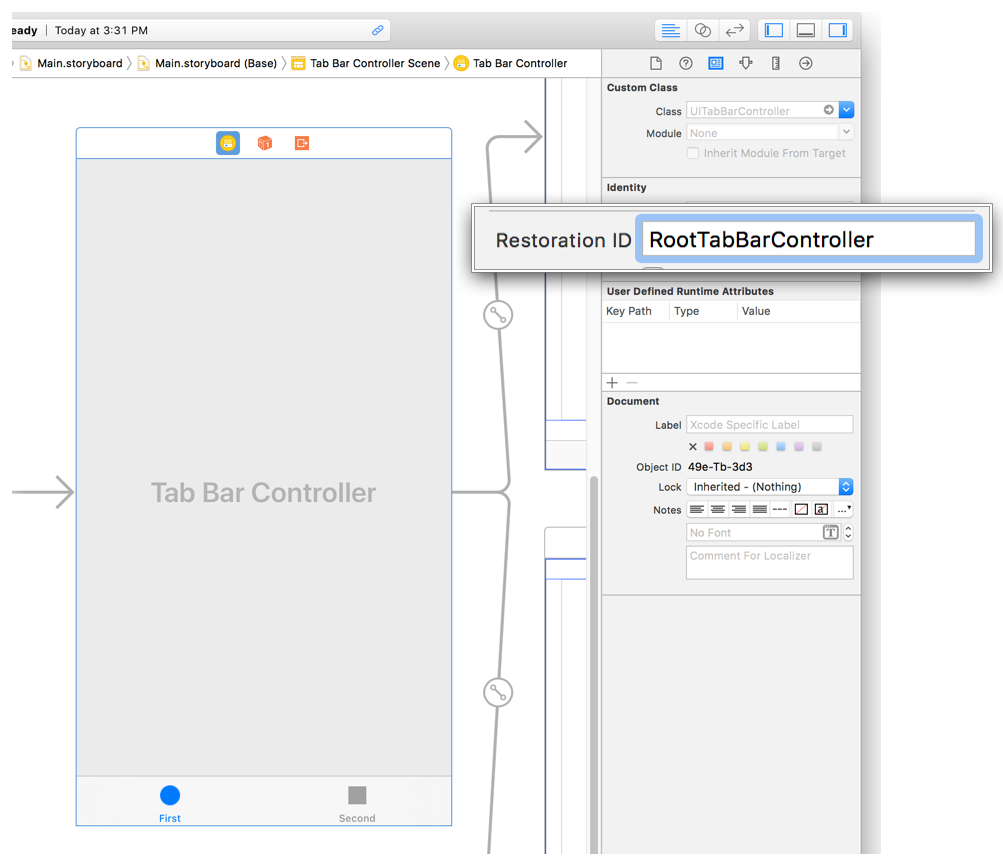Click the First Responder cube icon
Screen dimensions: 1003x866
pos(265,143)
